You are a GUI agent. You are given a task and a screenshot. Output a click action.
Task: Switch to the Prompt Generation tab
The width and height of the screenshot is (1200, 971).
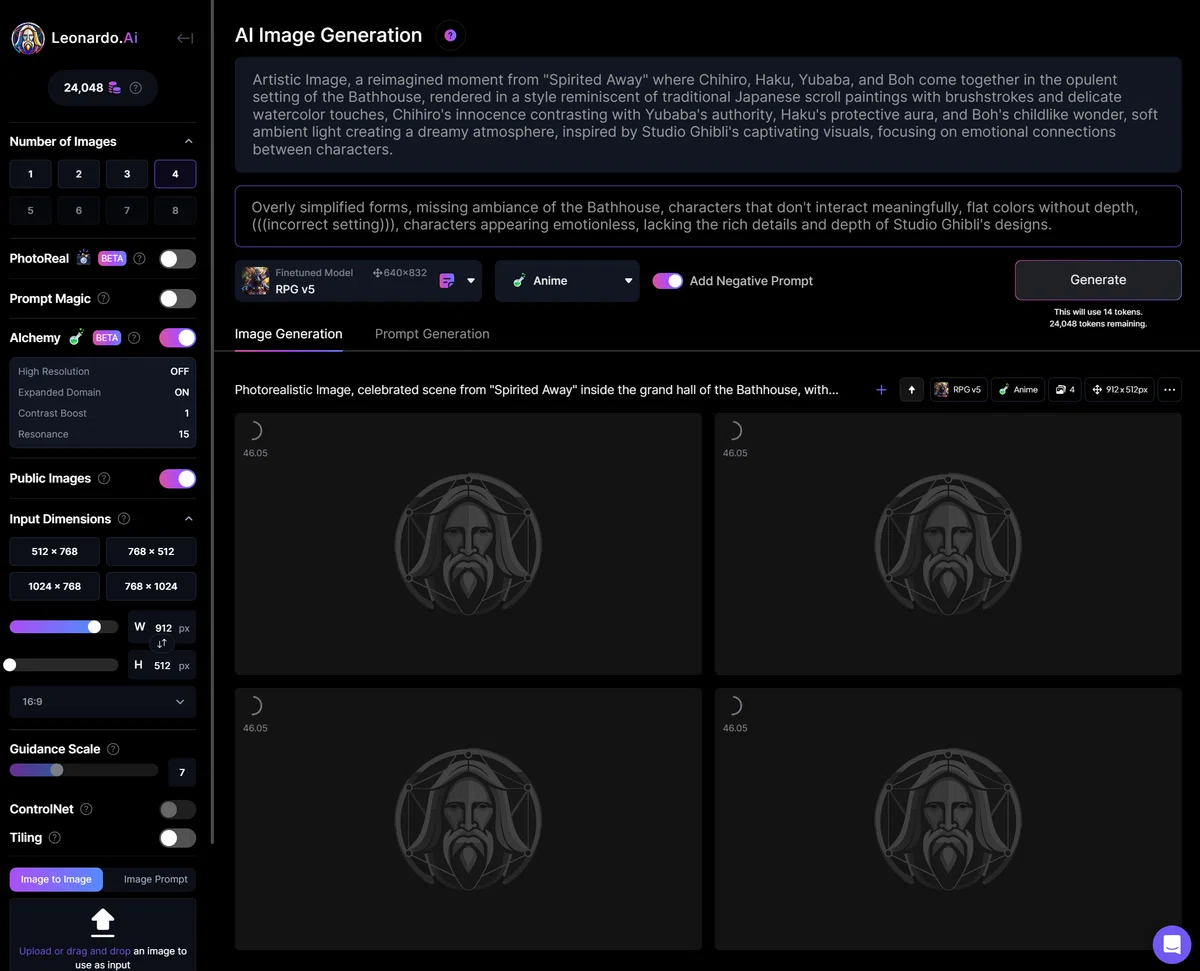[432, 334]
